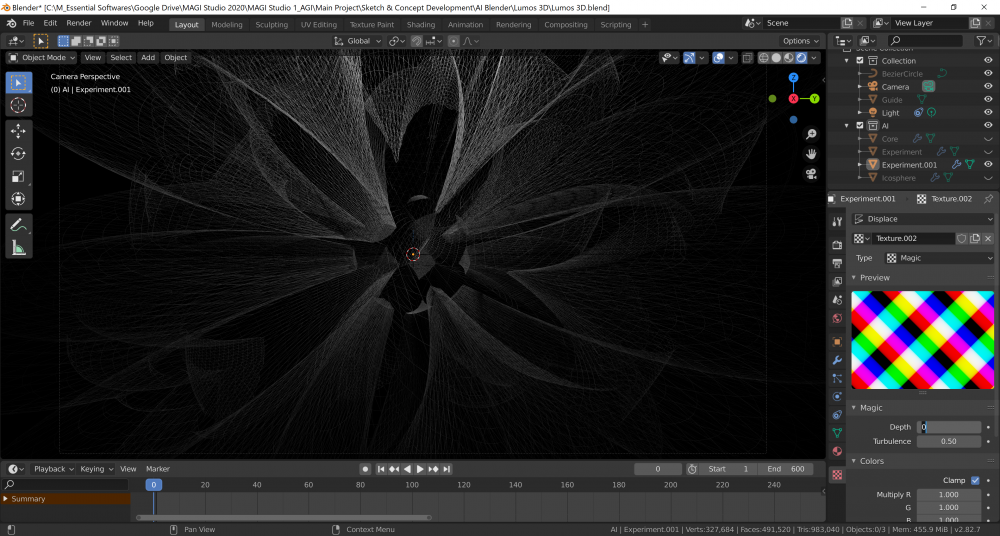The image size is (1000, 536).
Task: Click the End frame field showing 600
Action: coord(786,469)
